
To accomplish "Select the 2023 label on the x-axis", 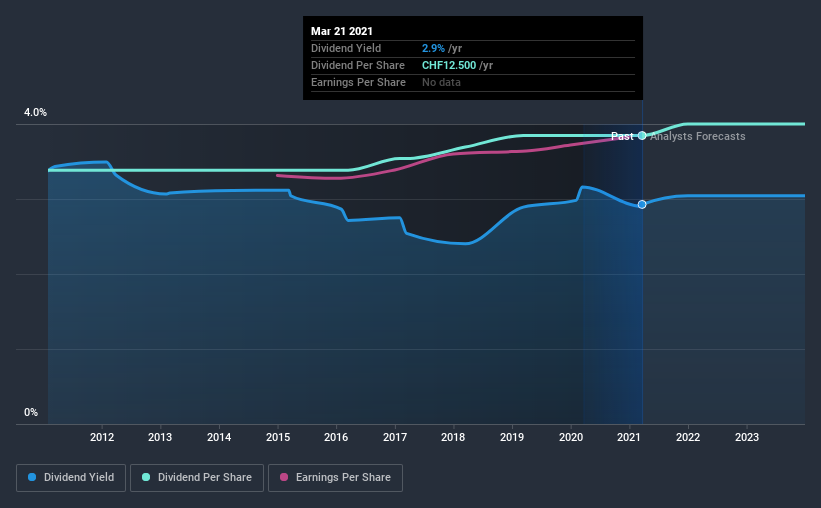I will tap(747, 437).
